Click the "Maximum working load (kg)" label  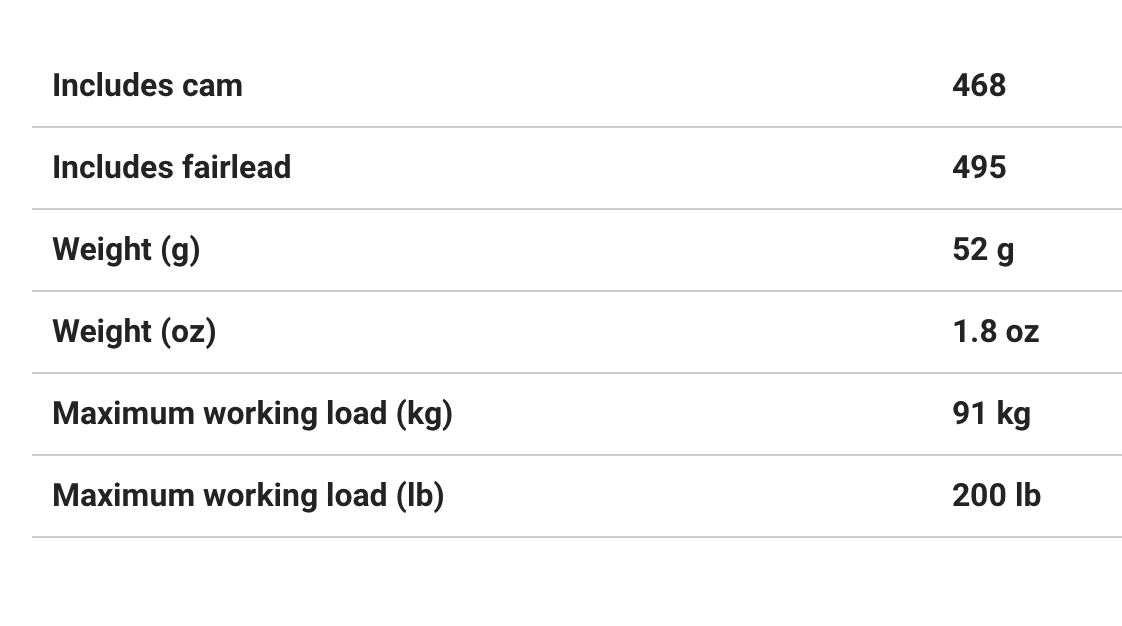[x=252, y=414]
